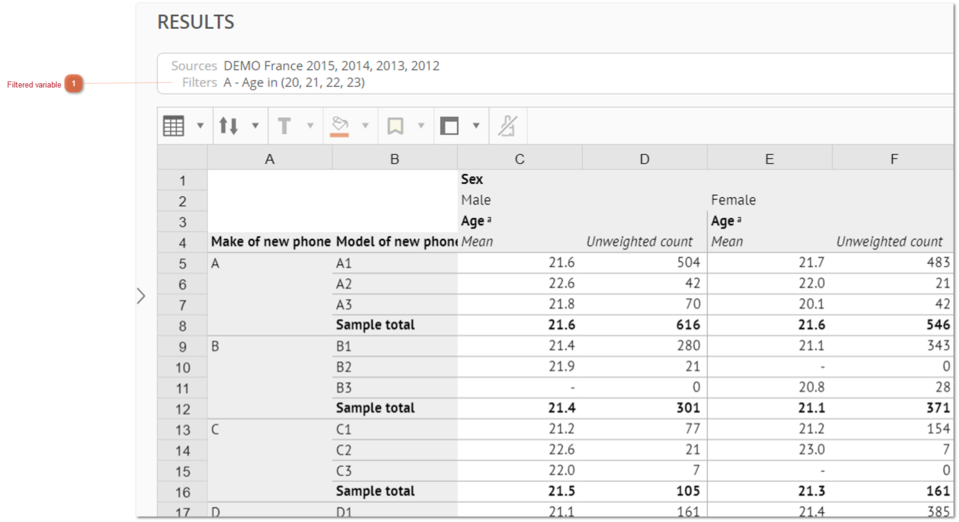Expand the table layout dropdown arrow
959x522 pixels.
(x=200, y=126)
